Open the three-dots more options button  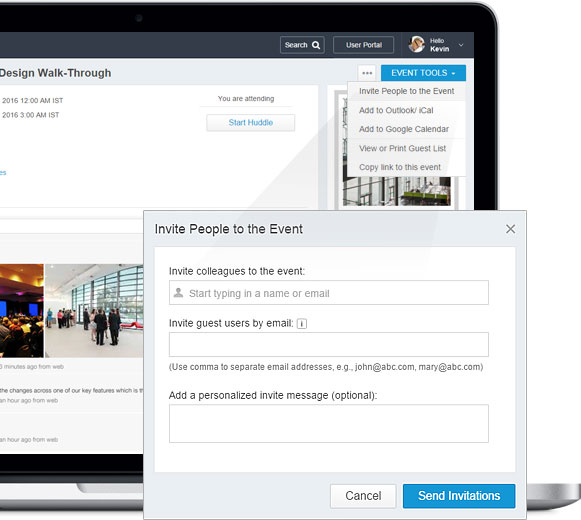pos(367,73)
